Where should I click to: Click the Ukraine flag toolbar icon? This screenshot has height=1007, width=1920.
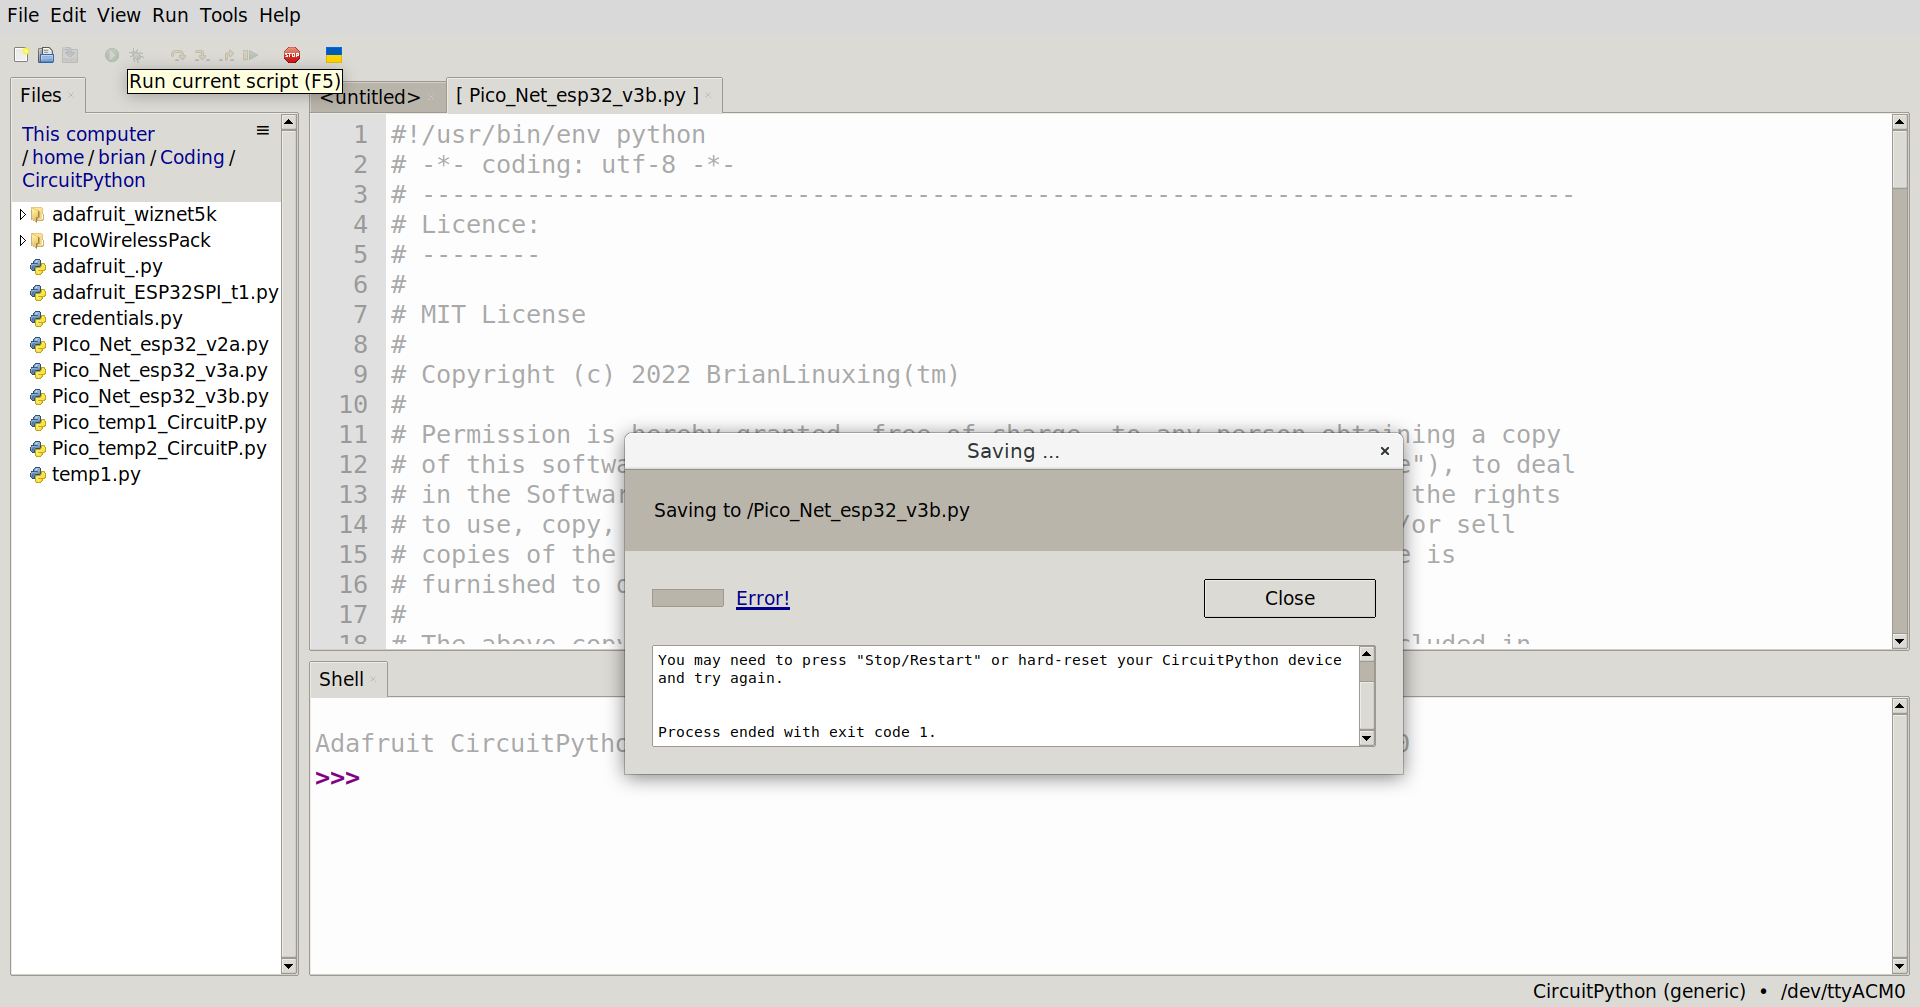click(x=333, y=55)
